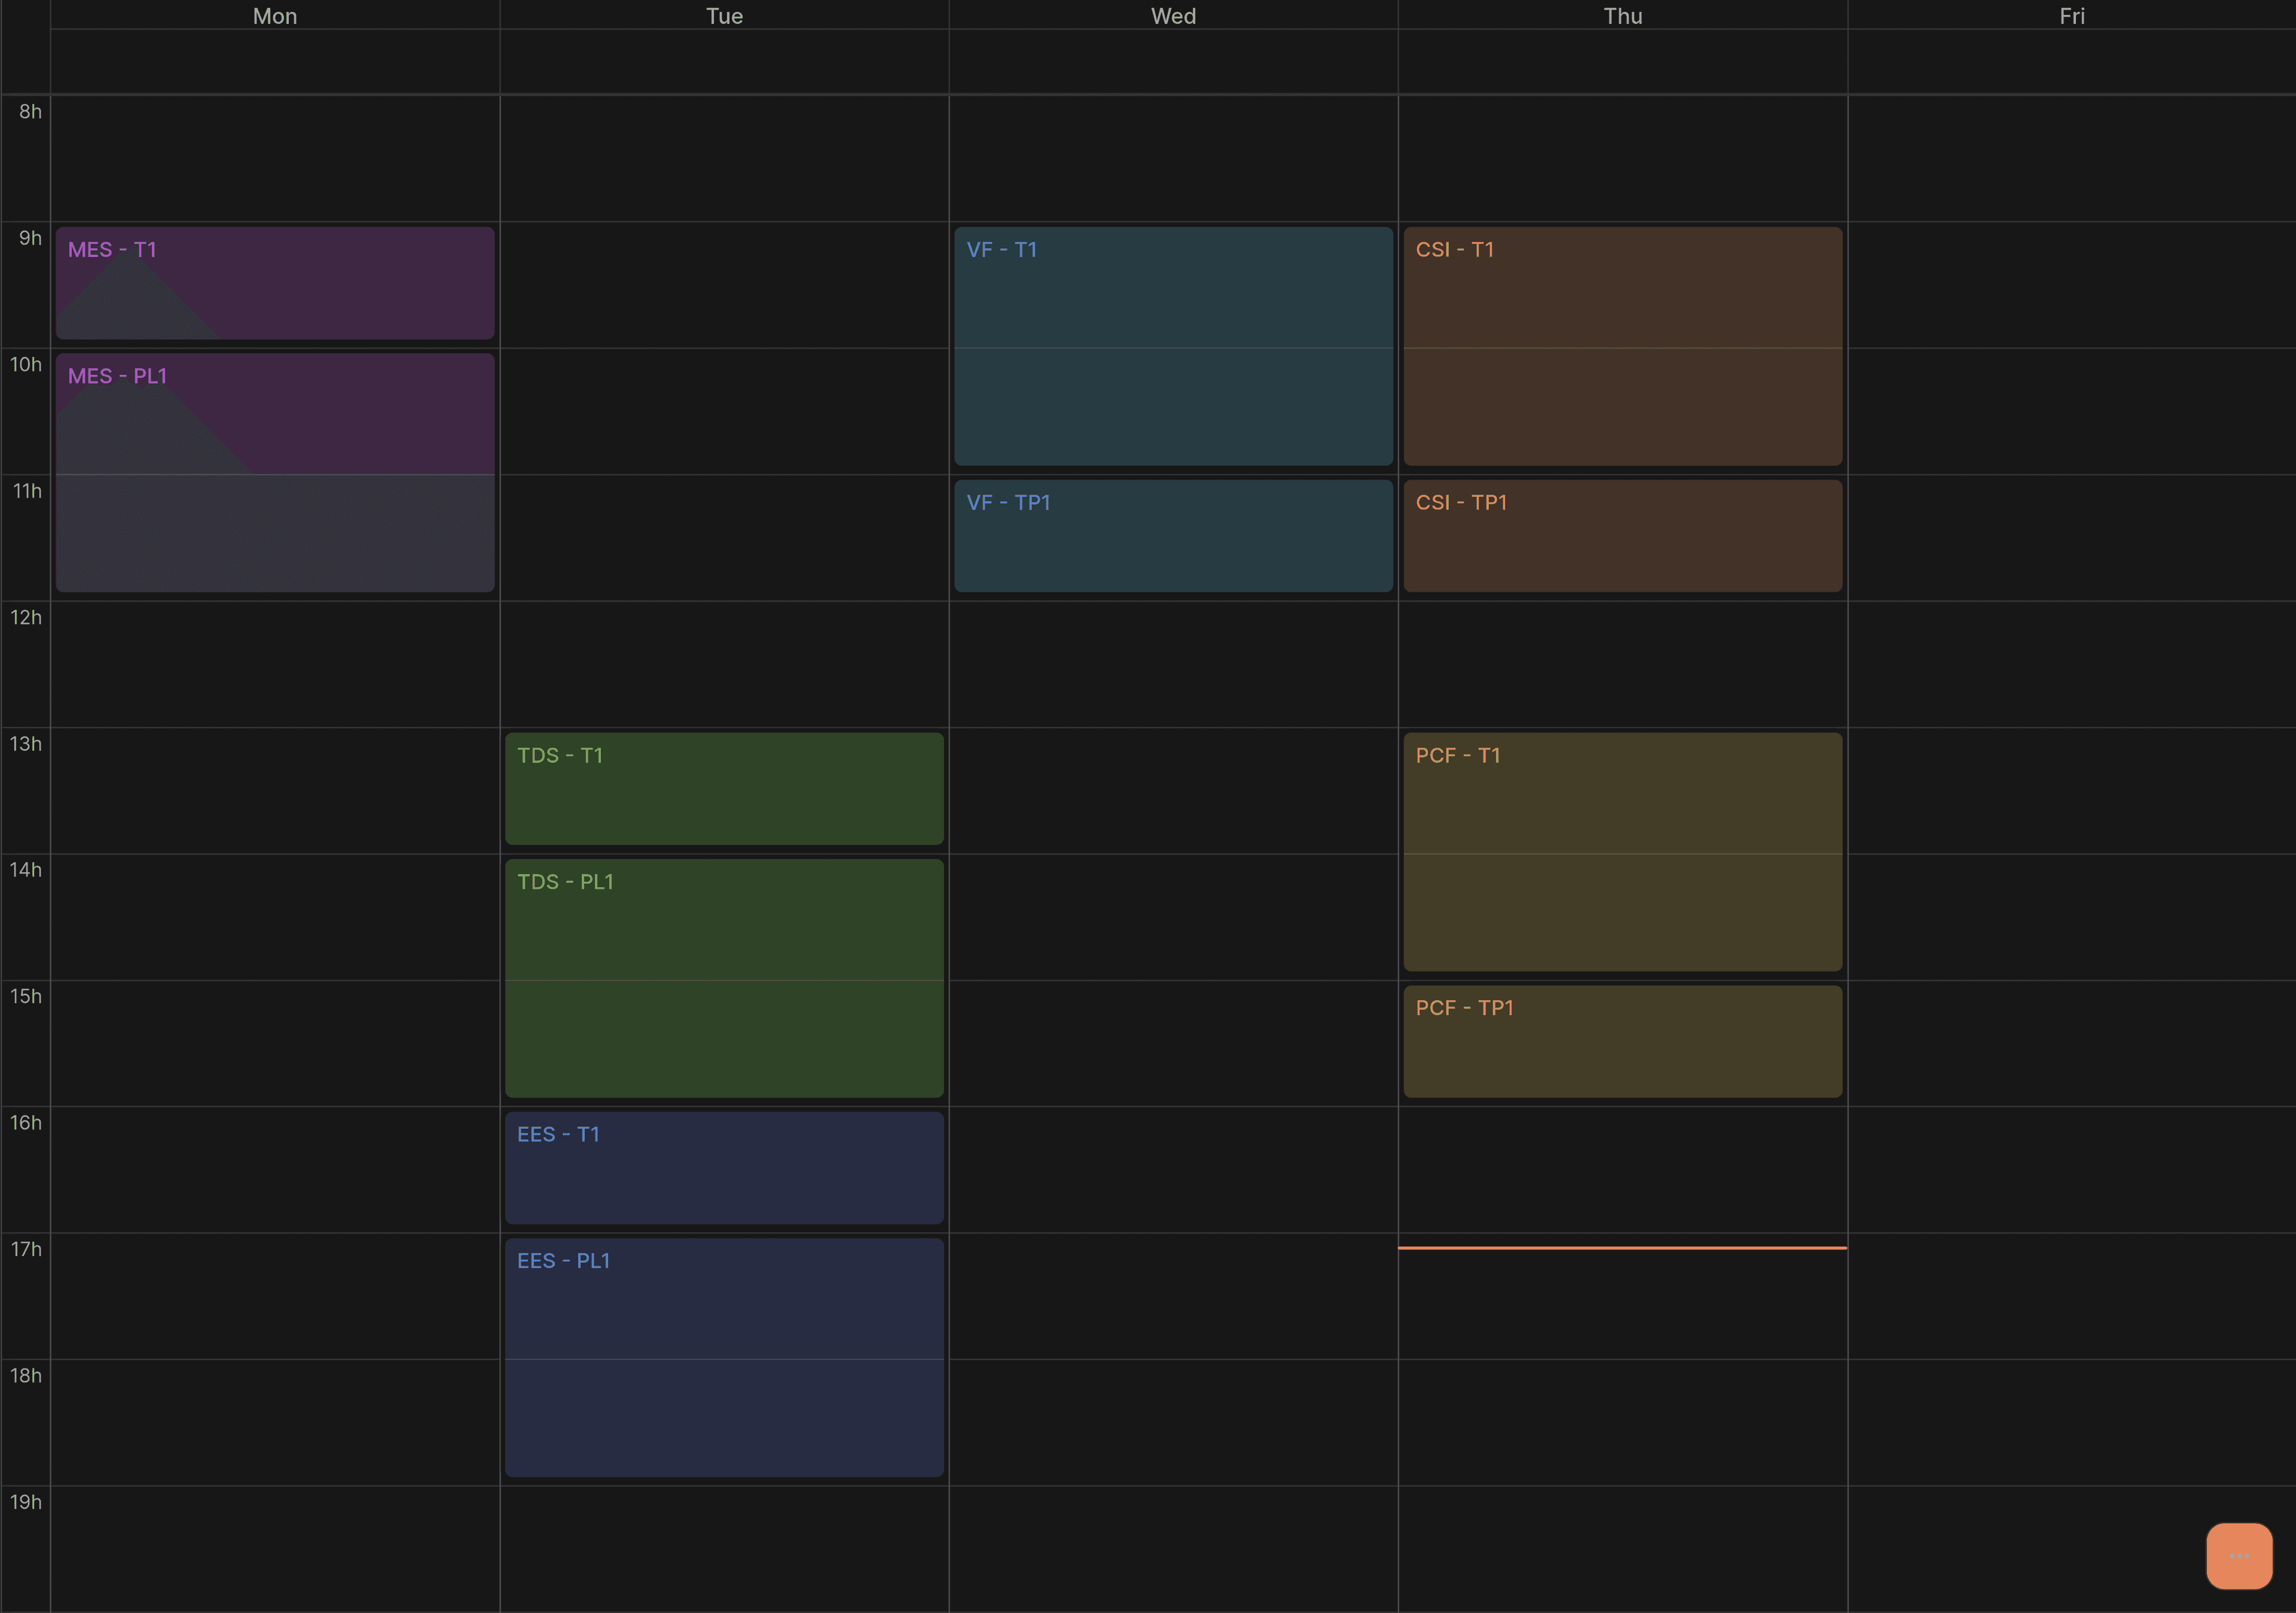Open the PCF - T1 event
Viewport: 2296px width, 1613px height.
[x=1622, y=852]
